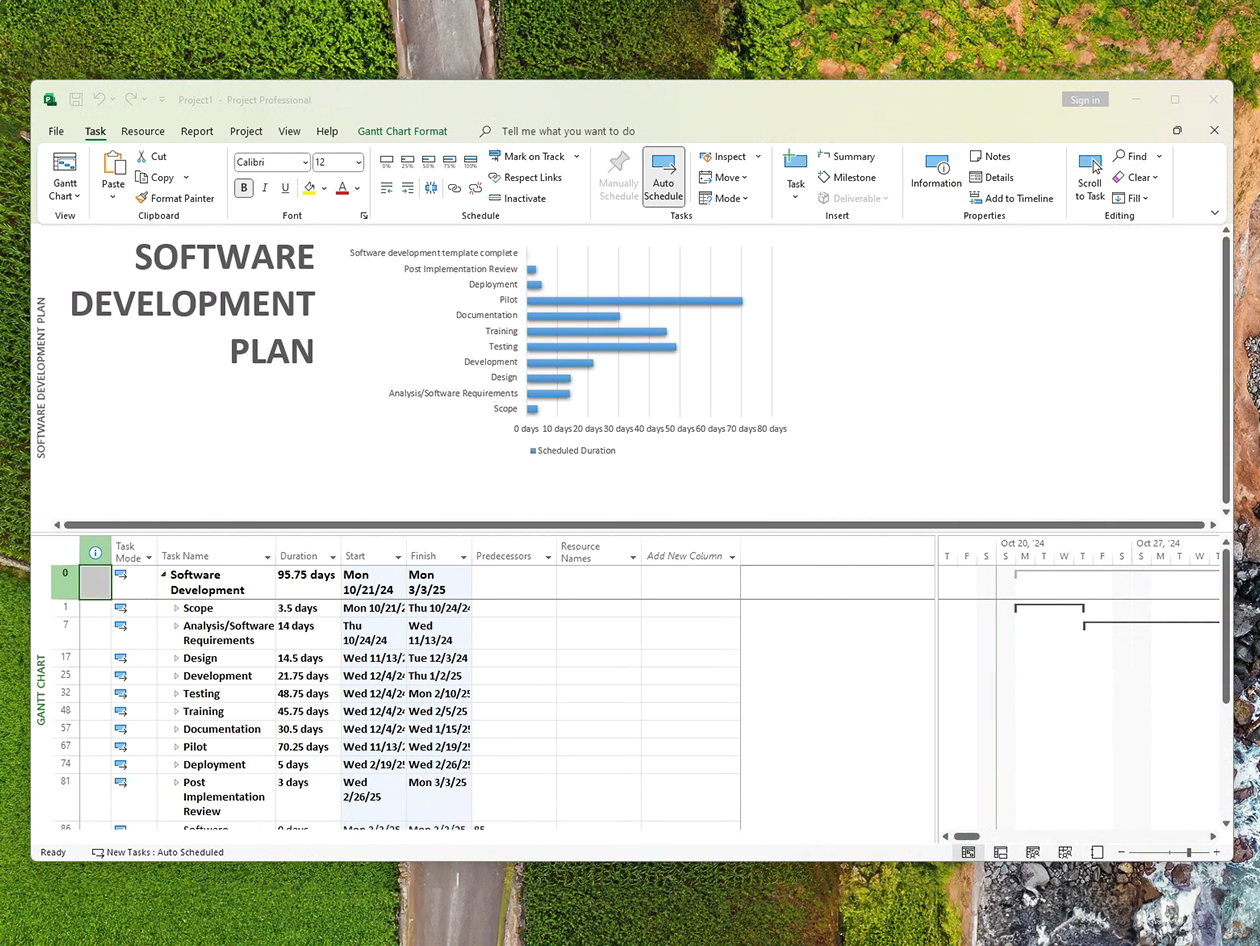The width and height of the screenshot is (1260, 946).
Task: Click the Inactivate task icon
Action: tap(495, 198)
